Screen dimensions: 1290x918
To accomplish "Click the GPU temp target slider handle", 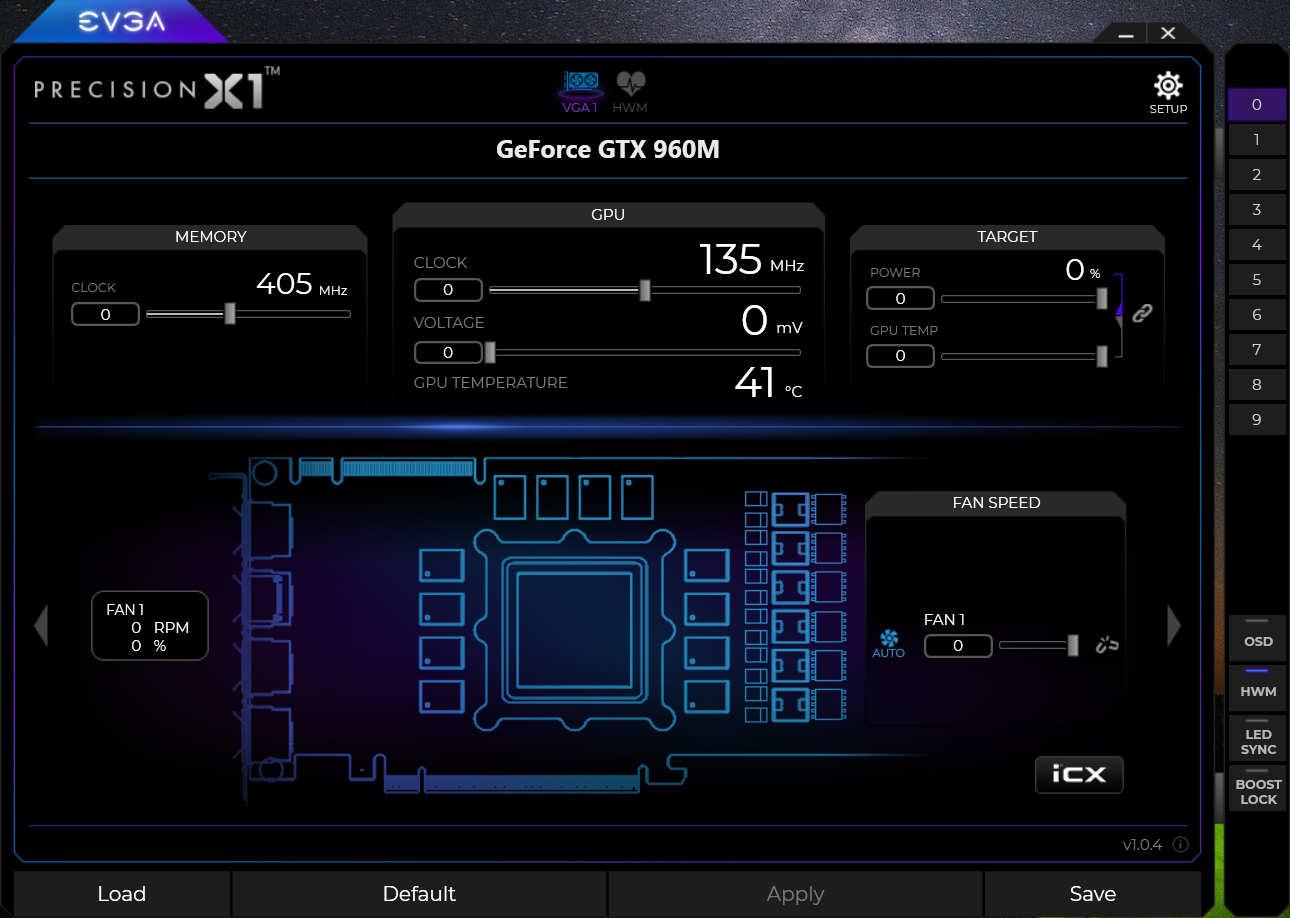I will [1102, 355].
